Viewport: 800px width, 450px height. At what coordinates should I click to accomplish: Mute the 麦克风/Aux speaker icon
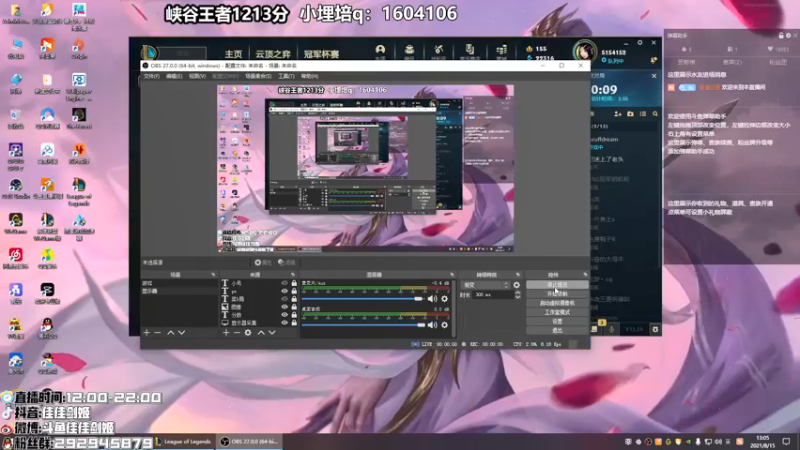coord(432,299)
